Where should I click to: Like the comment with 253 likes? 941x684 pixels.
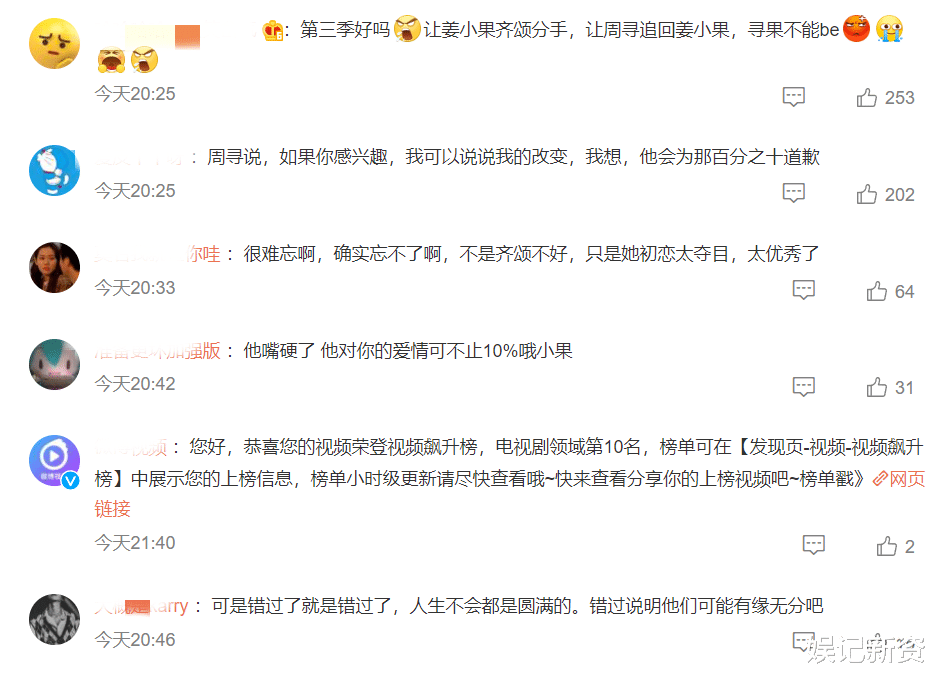[x=866, y=97]
